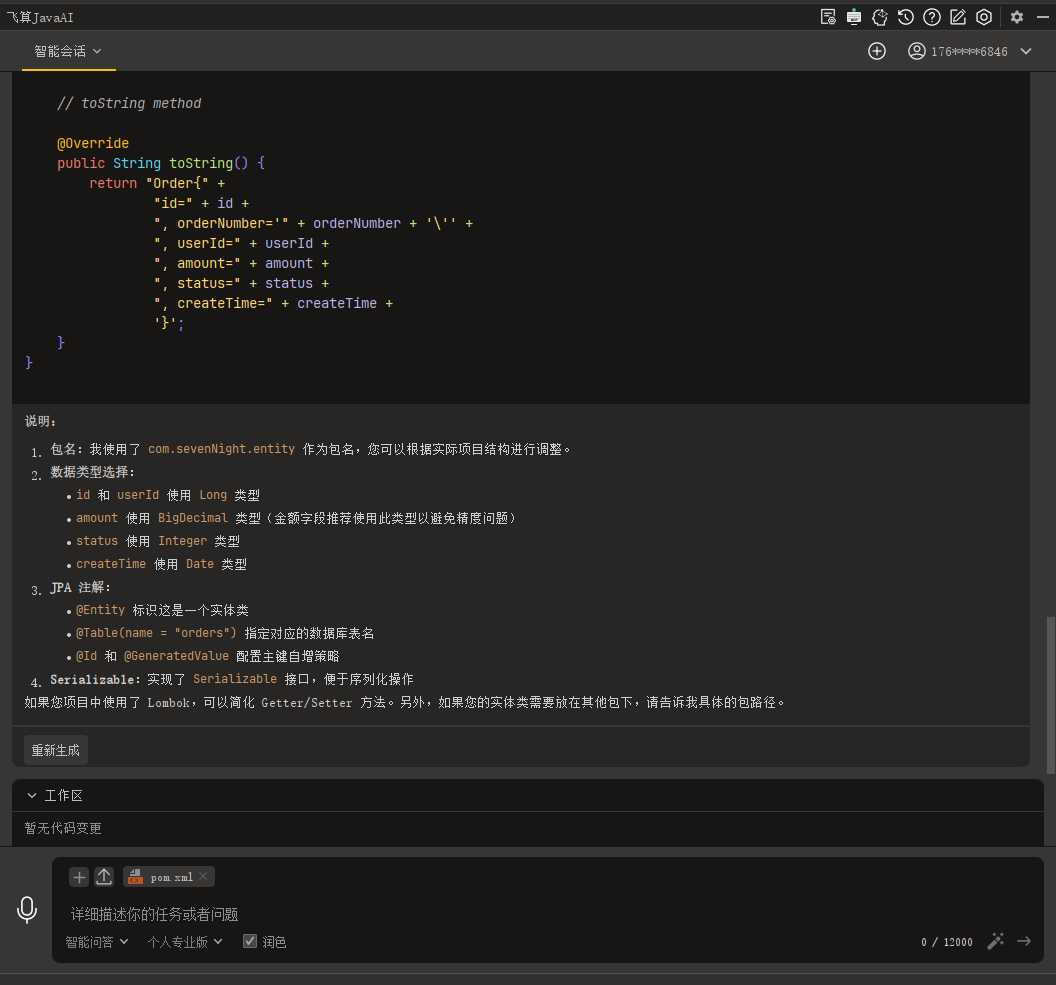Click the magic wand polish icon
The image size is (1056, 985).
click(x=995, y=941)
